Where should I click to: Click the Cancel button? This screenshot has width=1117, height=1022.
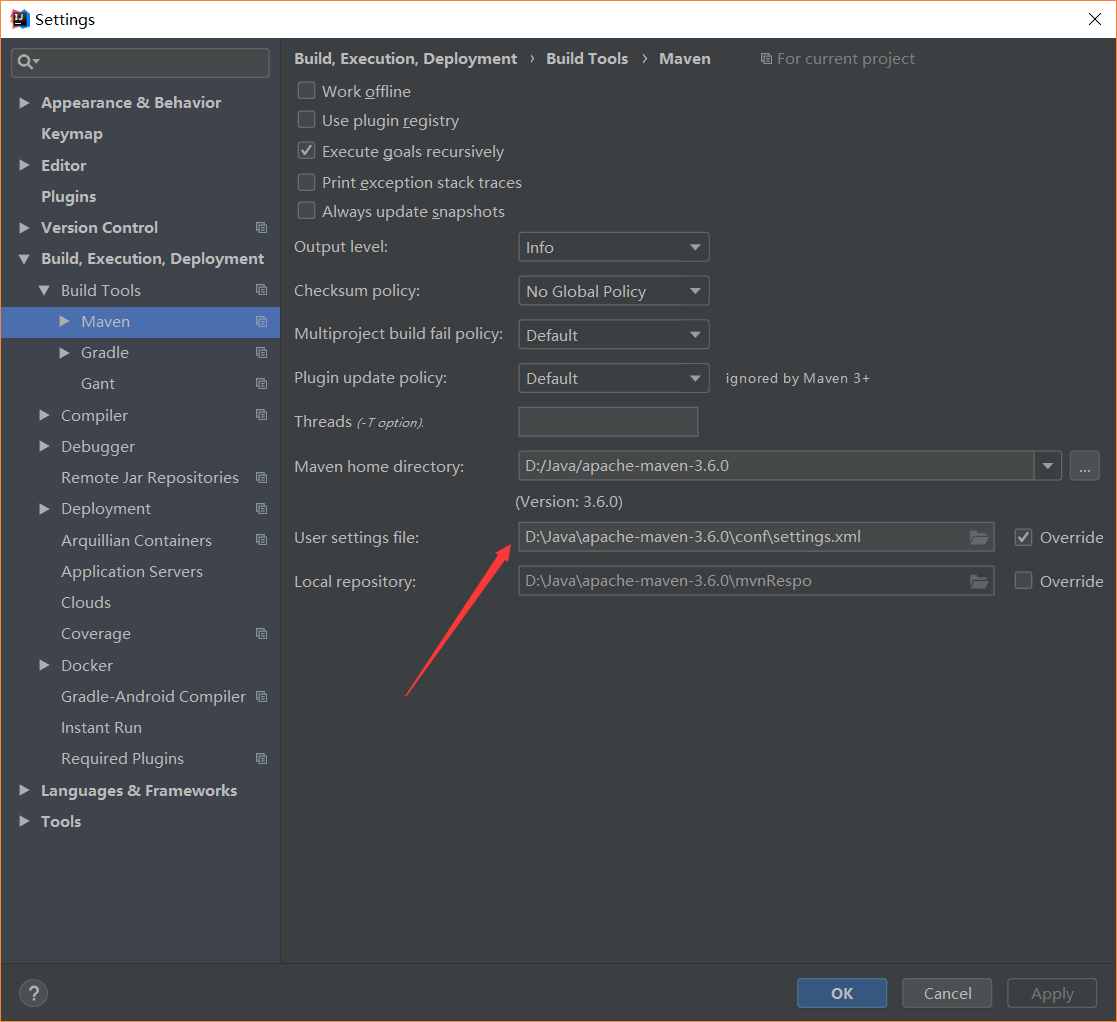(x=947, y=993)
